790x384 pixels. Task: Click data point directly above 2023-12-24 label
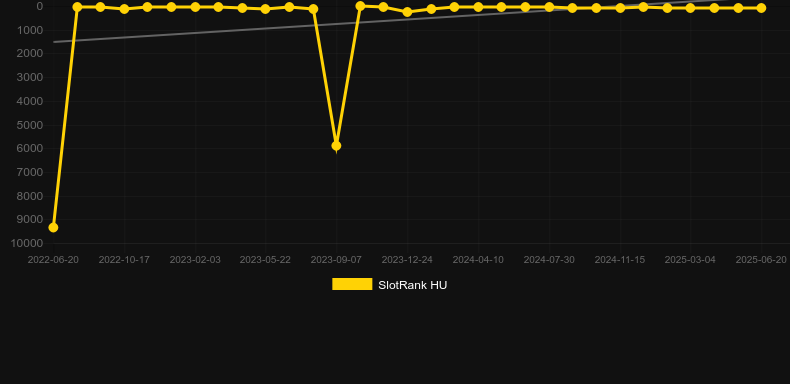(407, 12)
